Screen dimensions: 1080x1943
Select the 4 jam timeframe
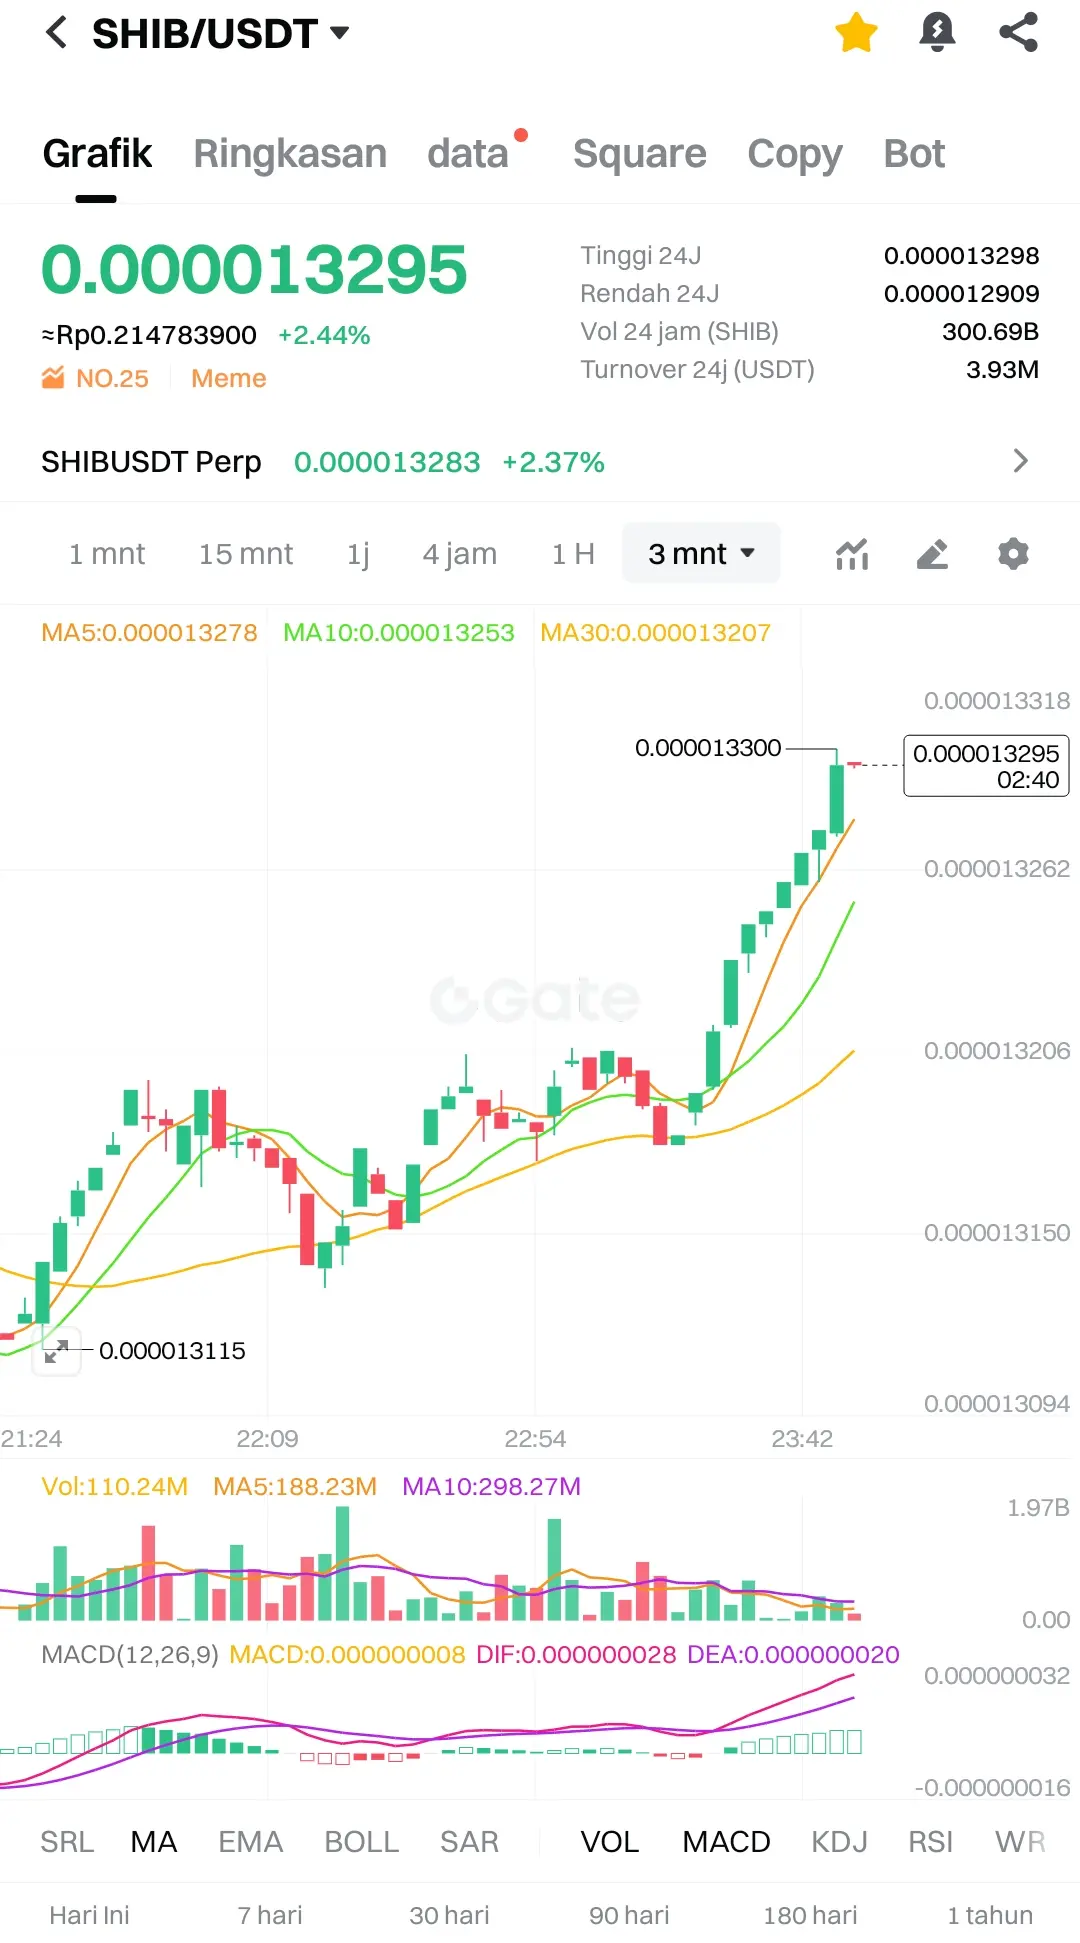(x=460, y=554)
